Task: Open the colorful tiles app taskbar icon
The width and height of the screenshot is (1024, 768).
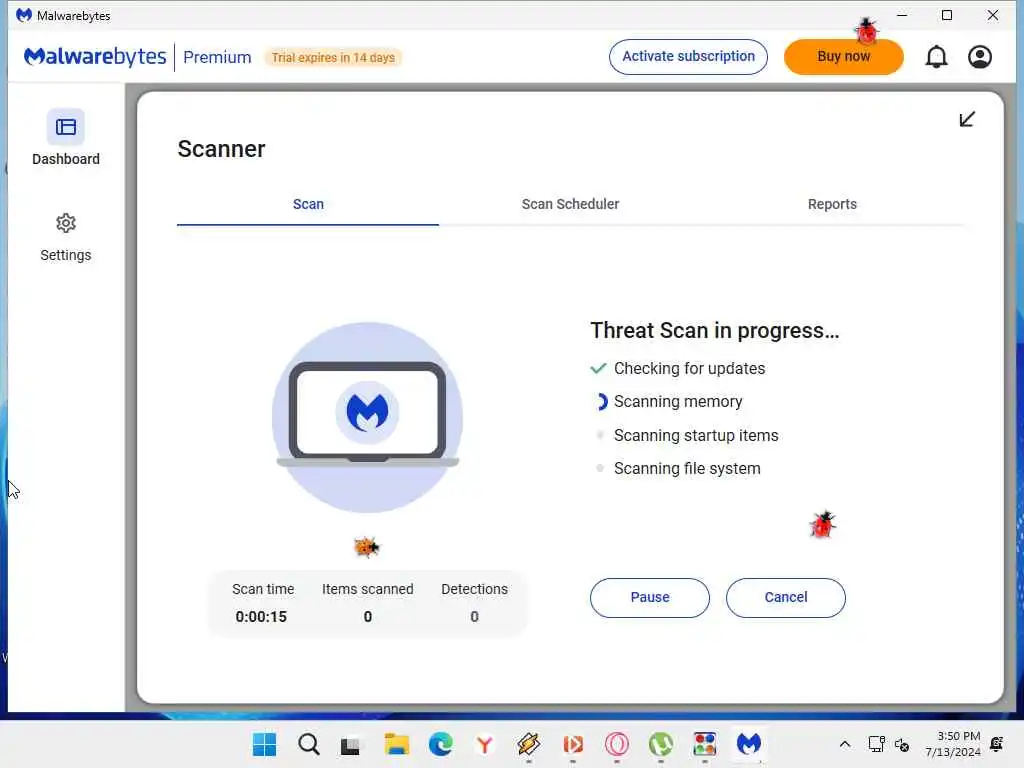Action: (705, 744)
